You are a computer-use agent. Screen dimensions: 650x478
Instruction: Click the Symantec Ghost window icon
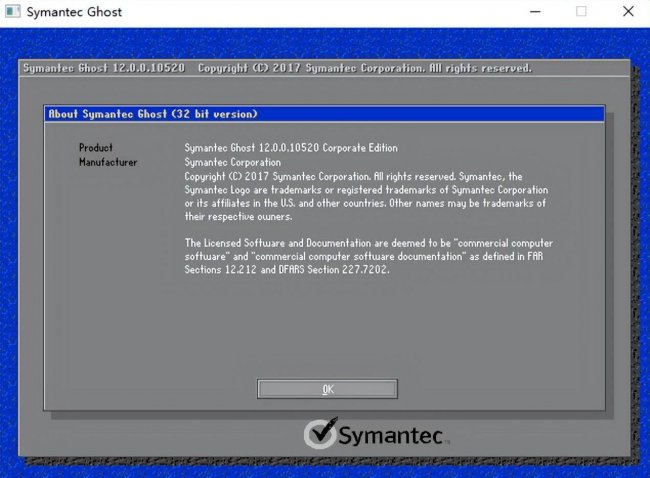pyautogui.click(x=12, y=11)
